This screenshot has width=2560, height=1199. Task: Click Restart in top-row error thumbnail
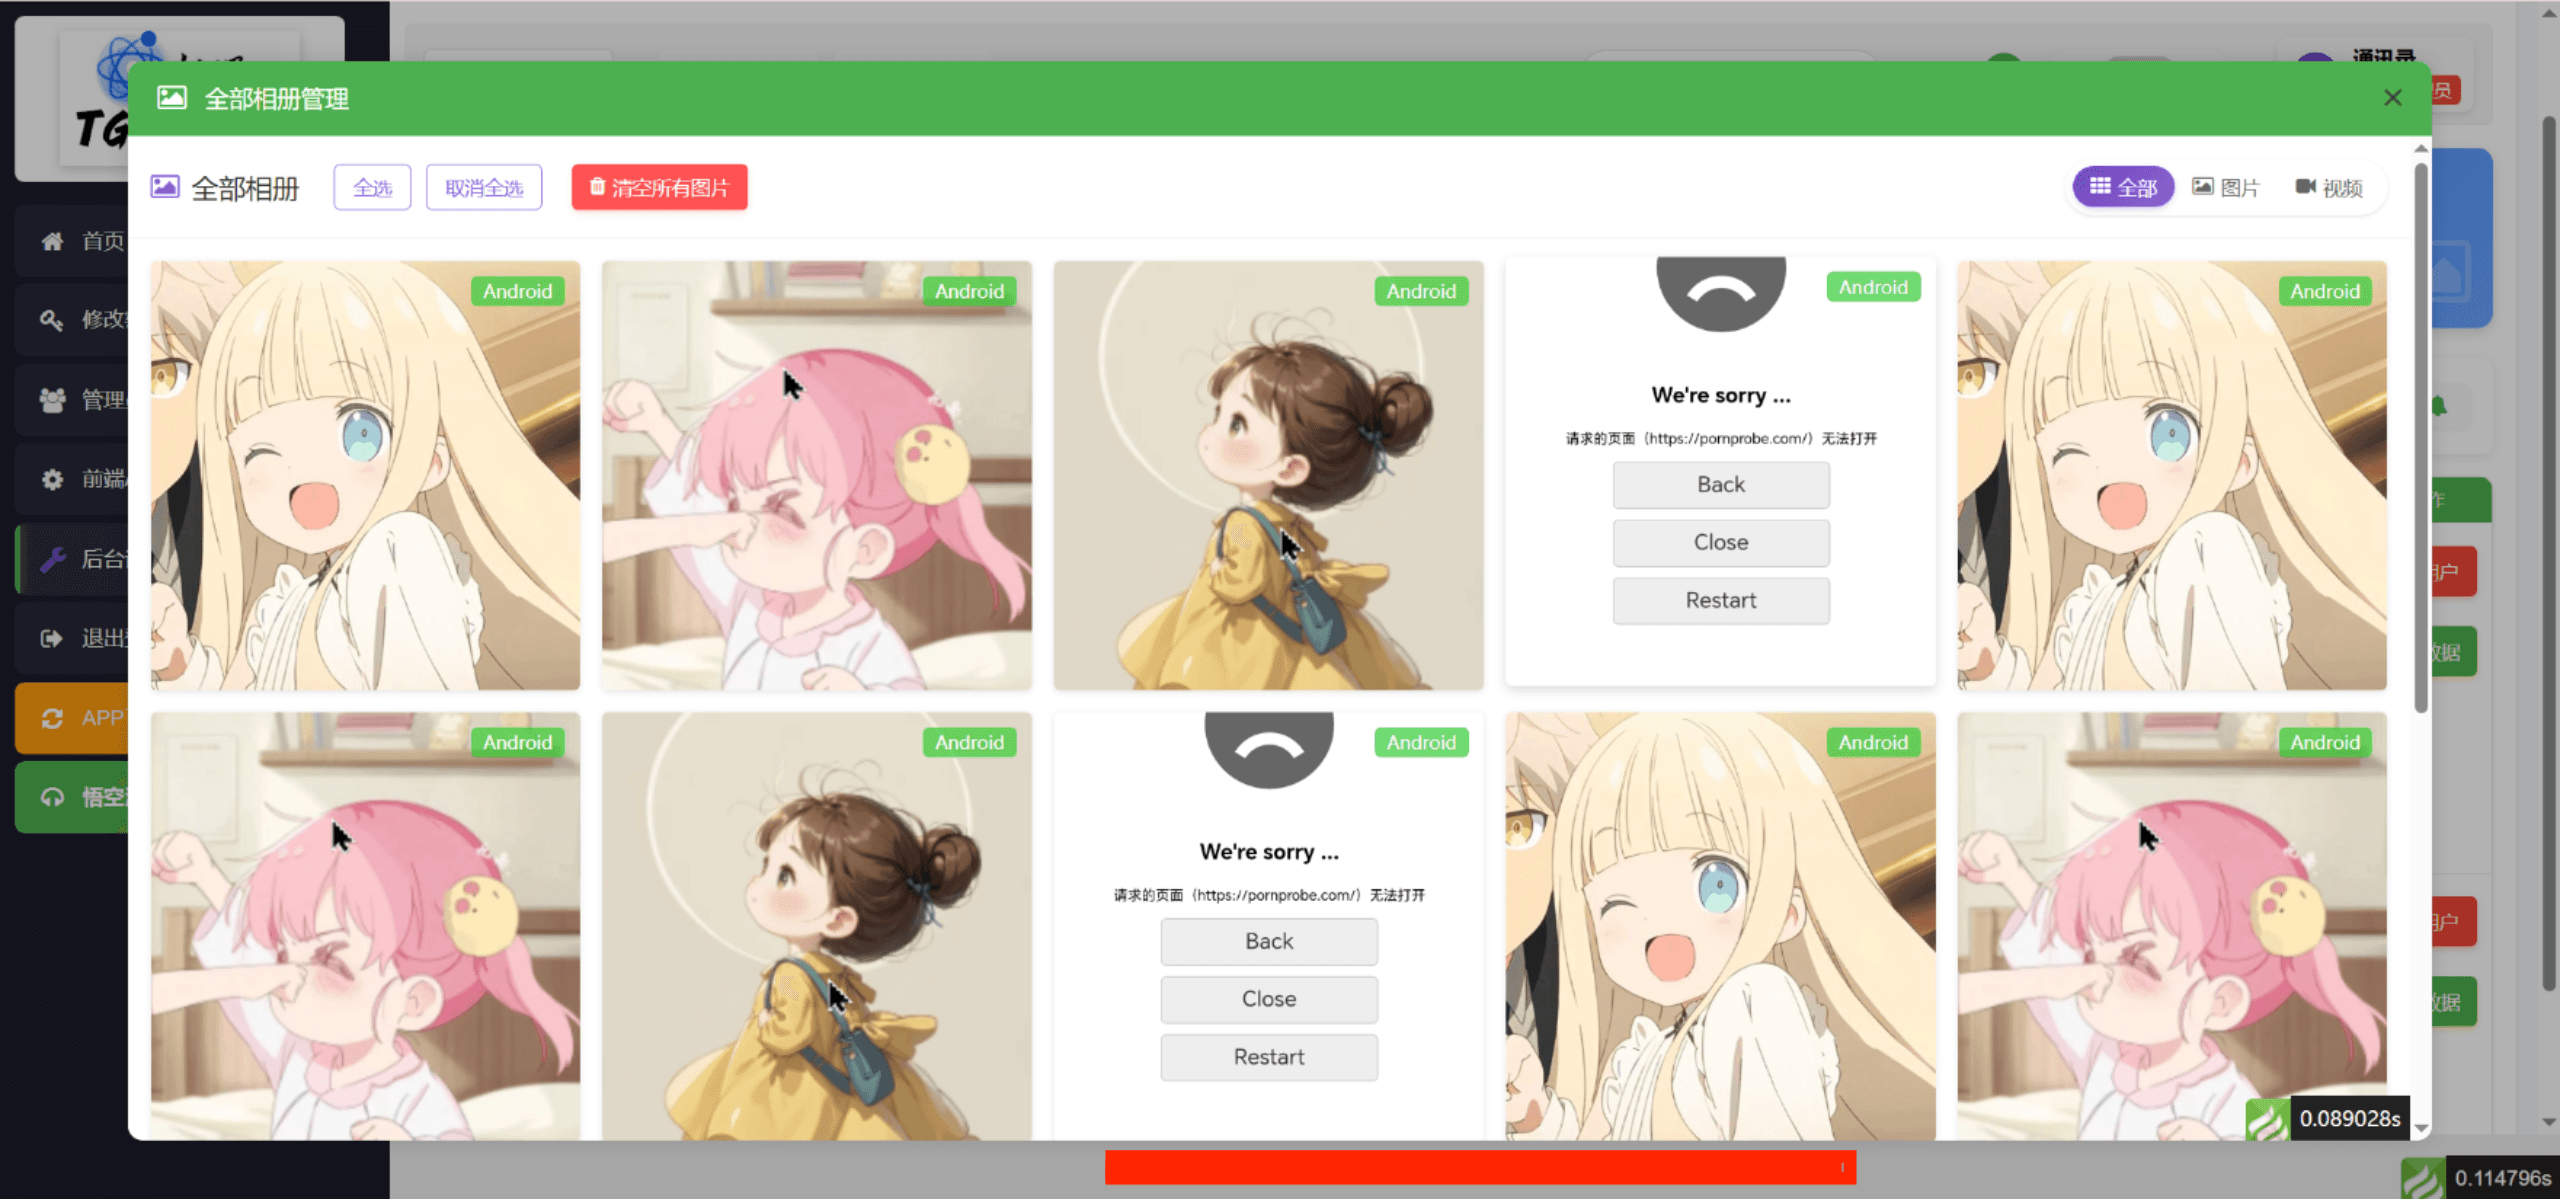(1720, 600)
